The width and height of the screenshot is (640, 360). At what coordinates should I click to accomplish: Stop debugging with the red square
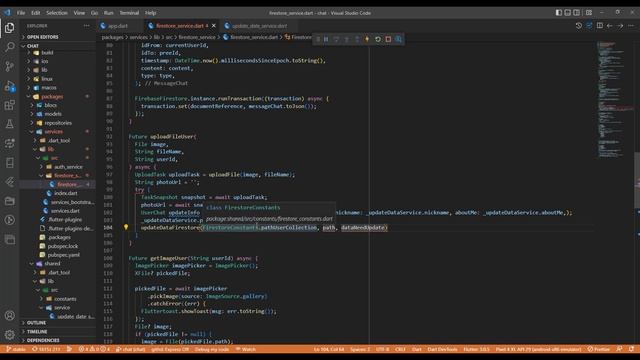388,39
